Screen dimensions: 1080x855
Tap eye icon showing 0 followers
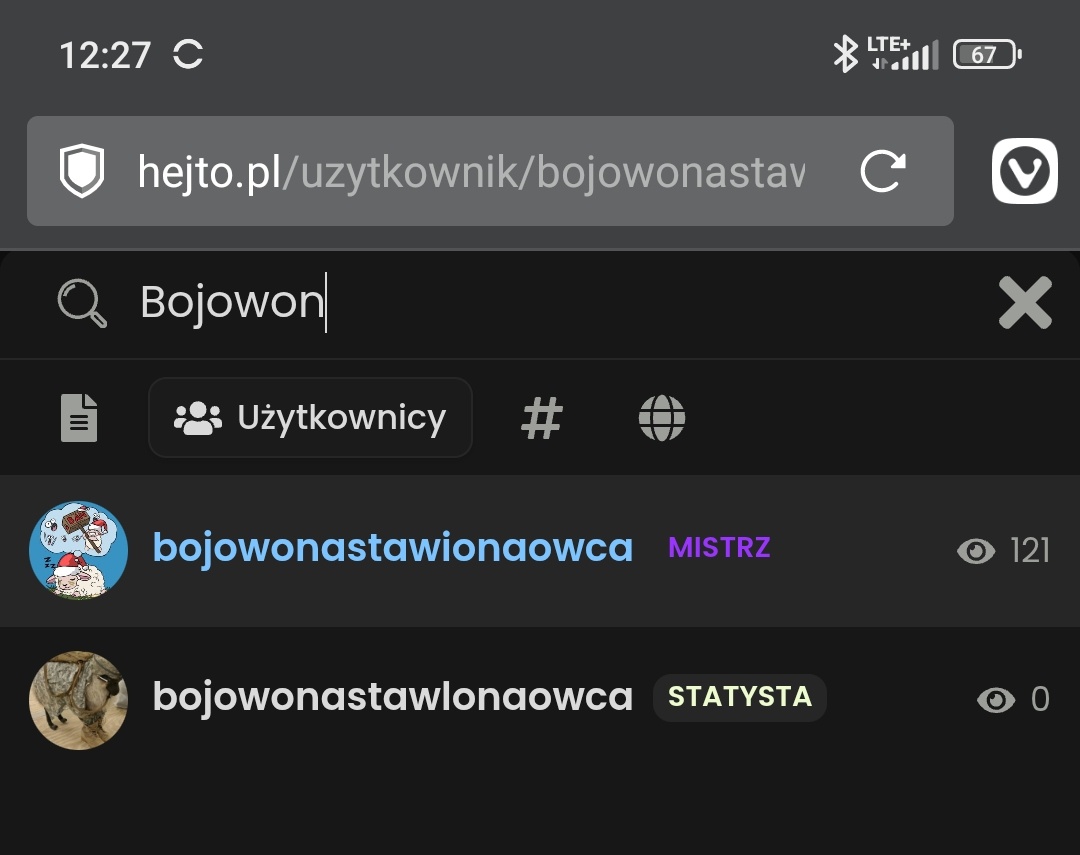[x=996, y=700]
